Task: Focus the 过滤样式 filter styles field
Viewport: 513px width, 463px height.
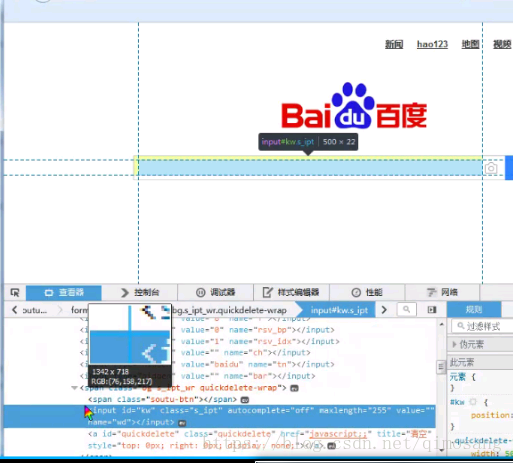Action: pyautogui.click(x=482, y=326)
